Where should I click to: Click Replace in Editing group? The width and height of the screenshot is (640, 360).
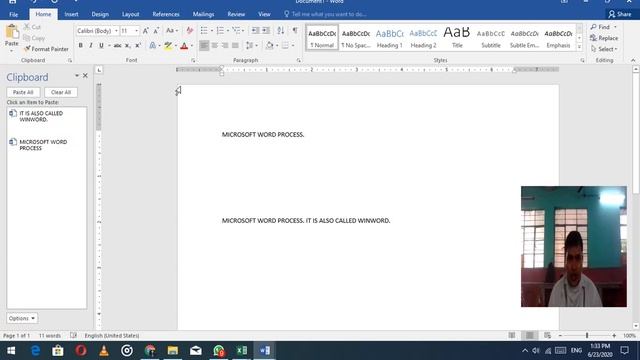(x=604, y=38)
